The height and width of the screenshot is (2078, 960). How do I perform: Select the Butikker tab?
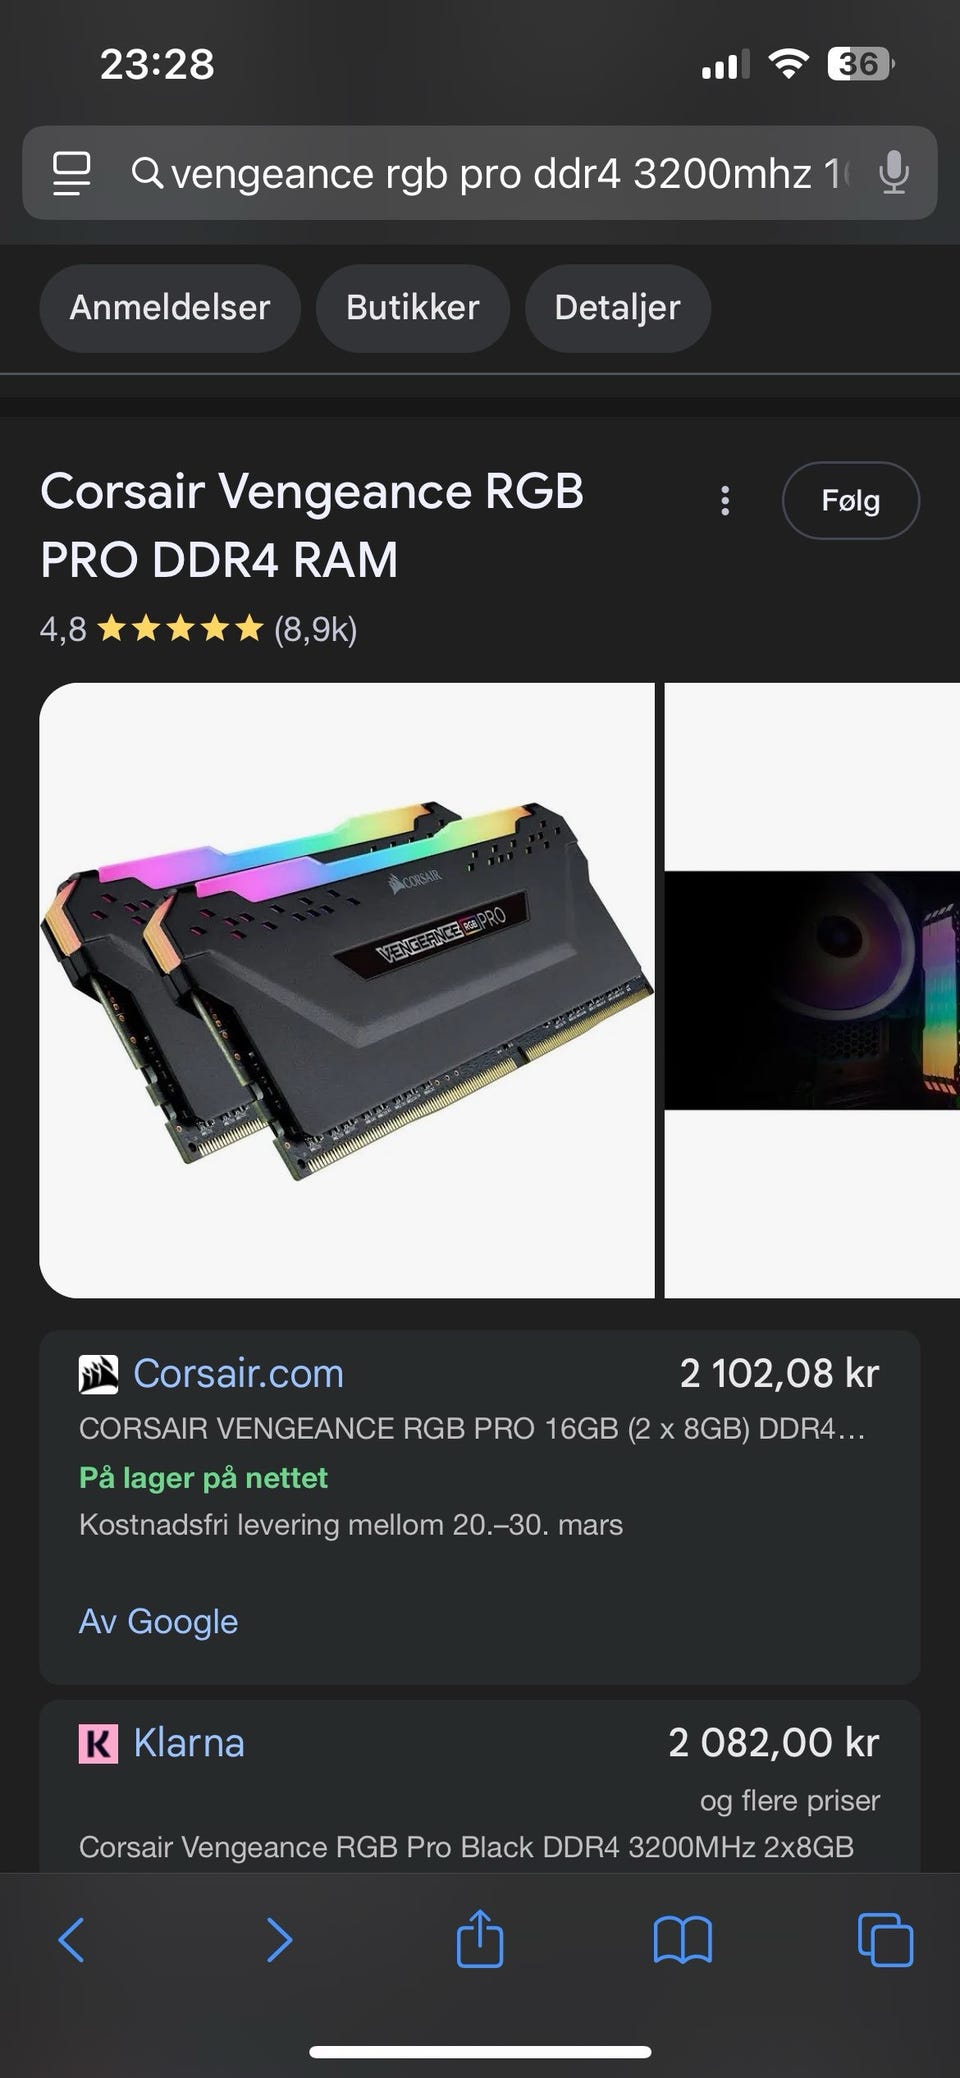[x=412, y=307]
